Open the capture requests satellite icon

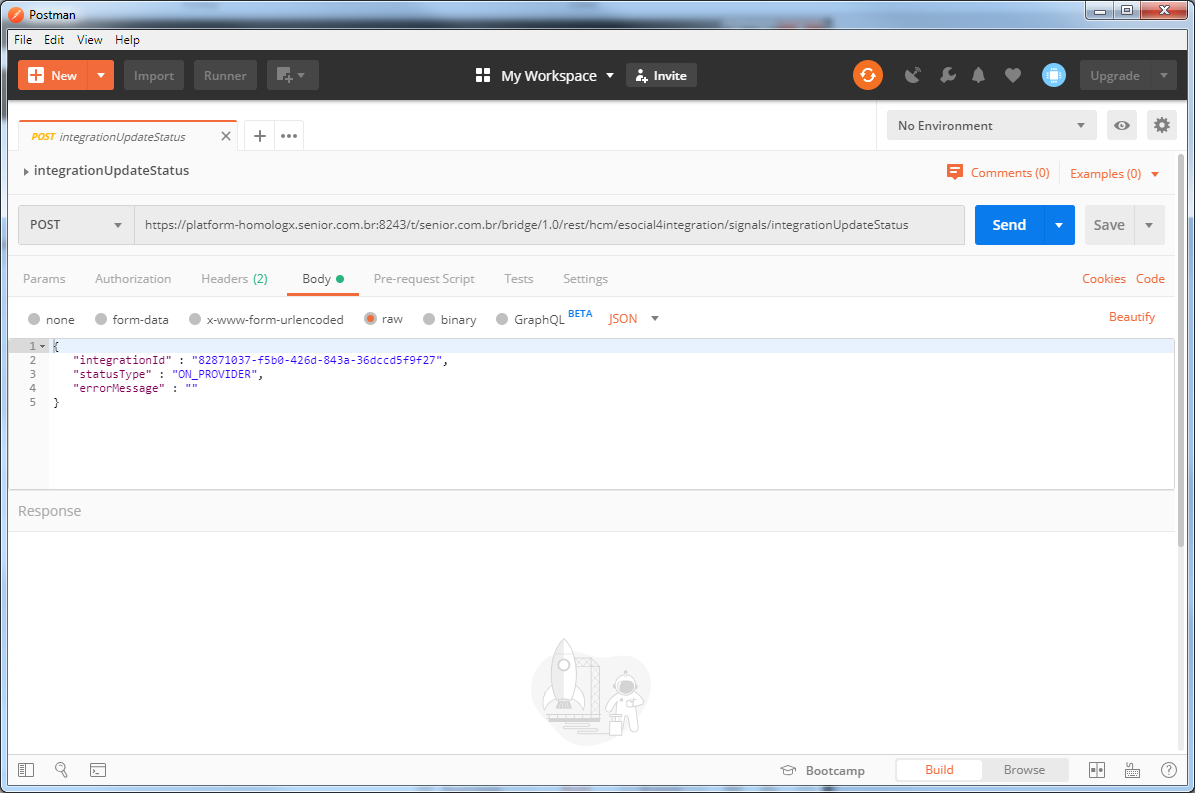click(x=912, y=75)
